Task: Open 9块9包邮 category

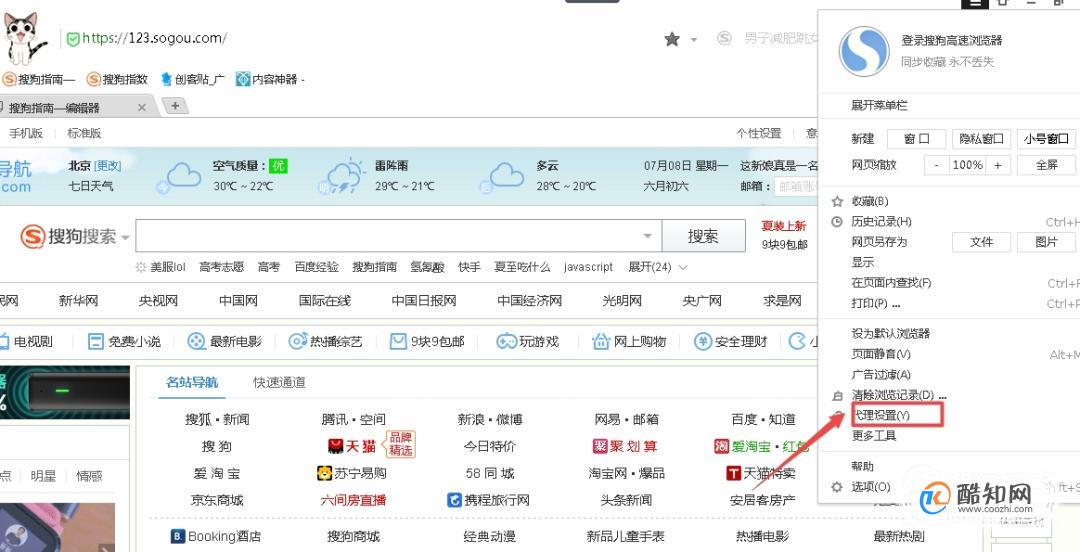Action: 427,341
